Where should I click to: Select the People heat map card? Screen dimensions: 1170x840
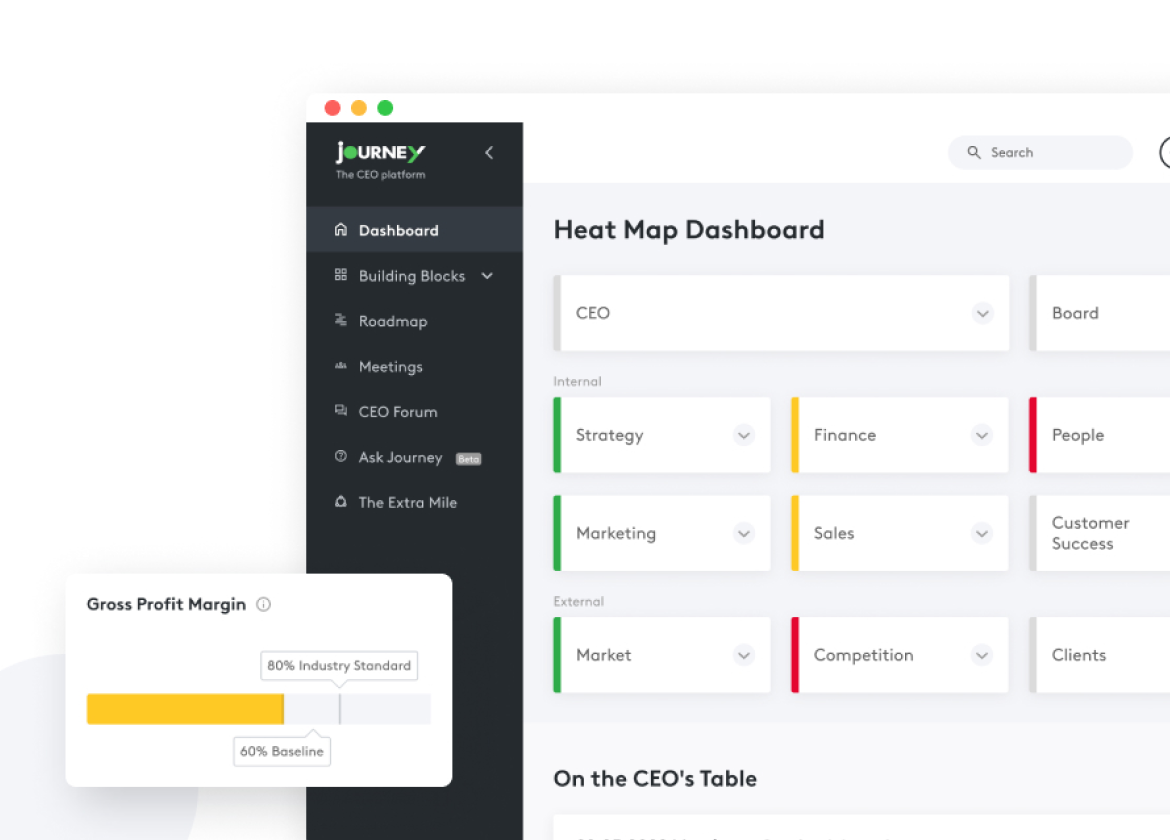pyautogui.click(x=1100, y=435)
